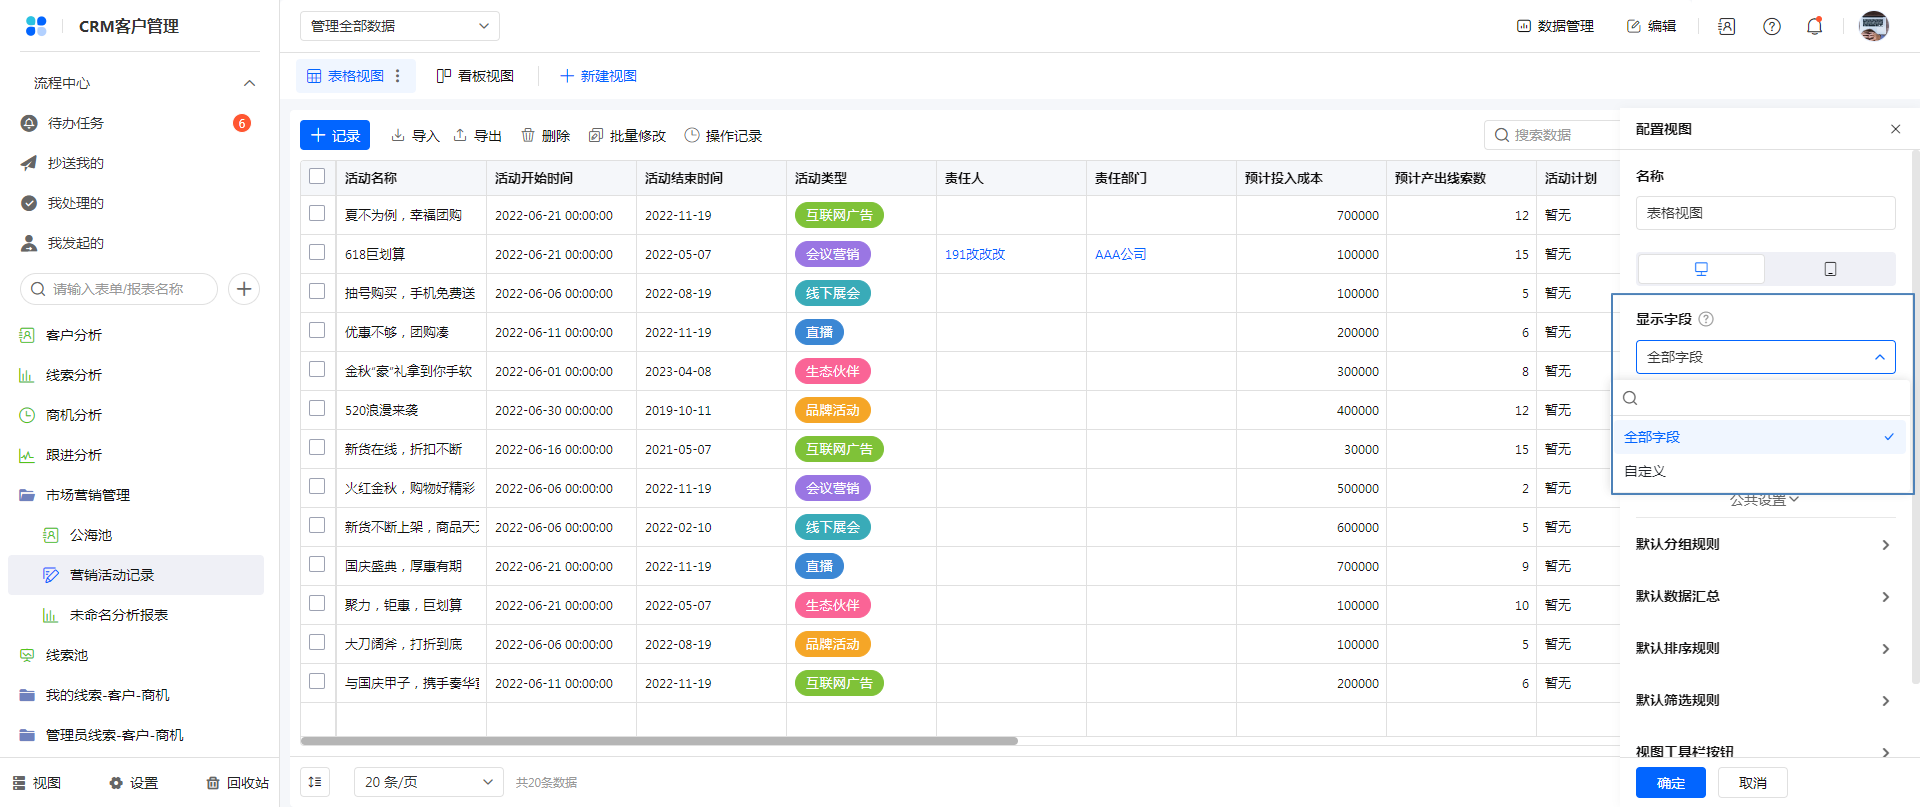Click the notification bell icon
Viewport: 1920px width, 807px height.
click(1814, 27)
